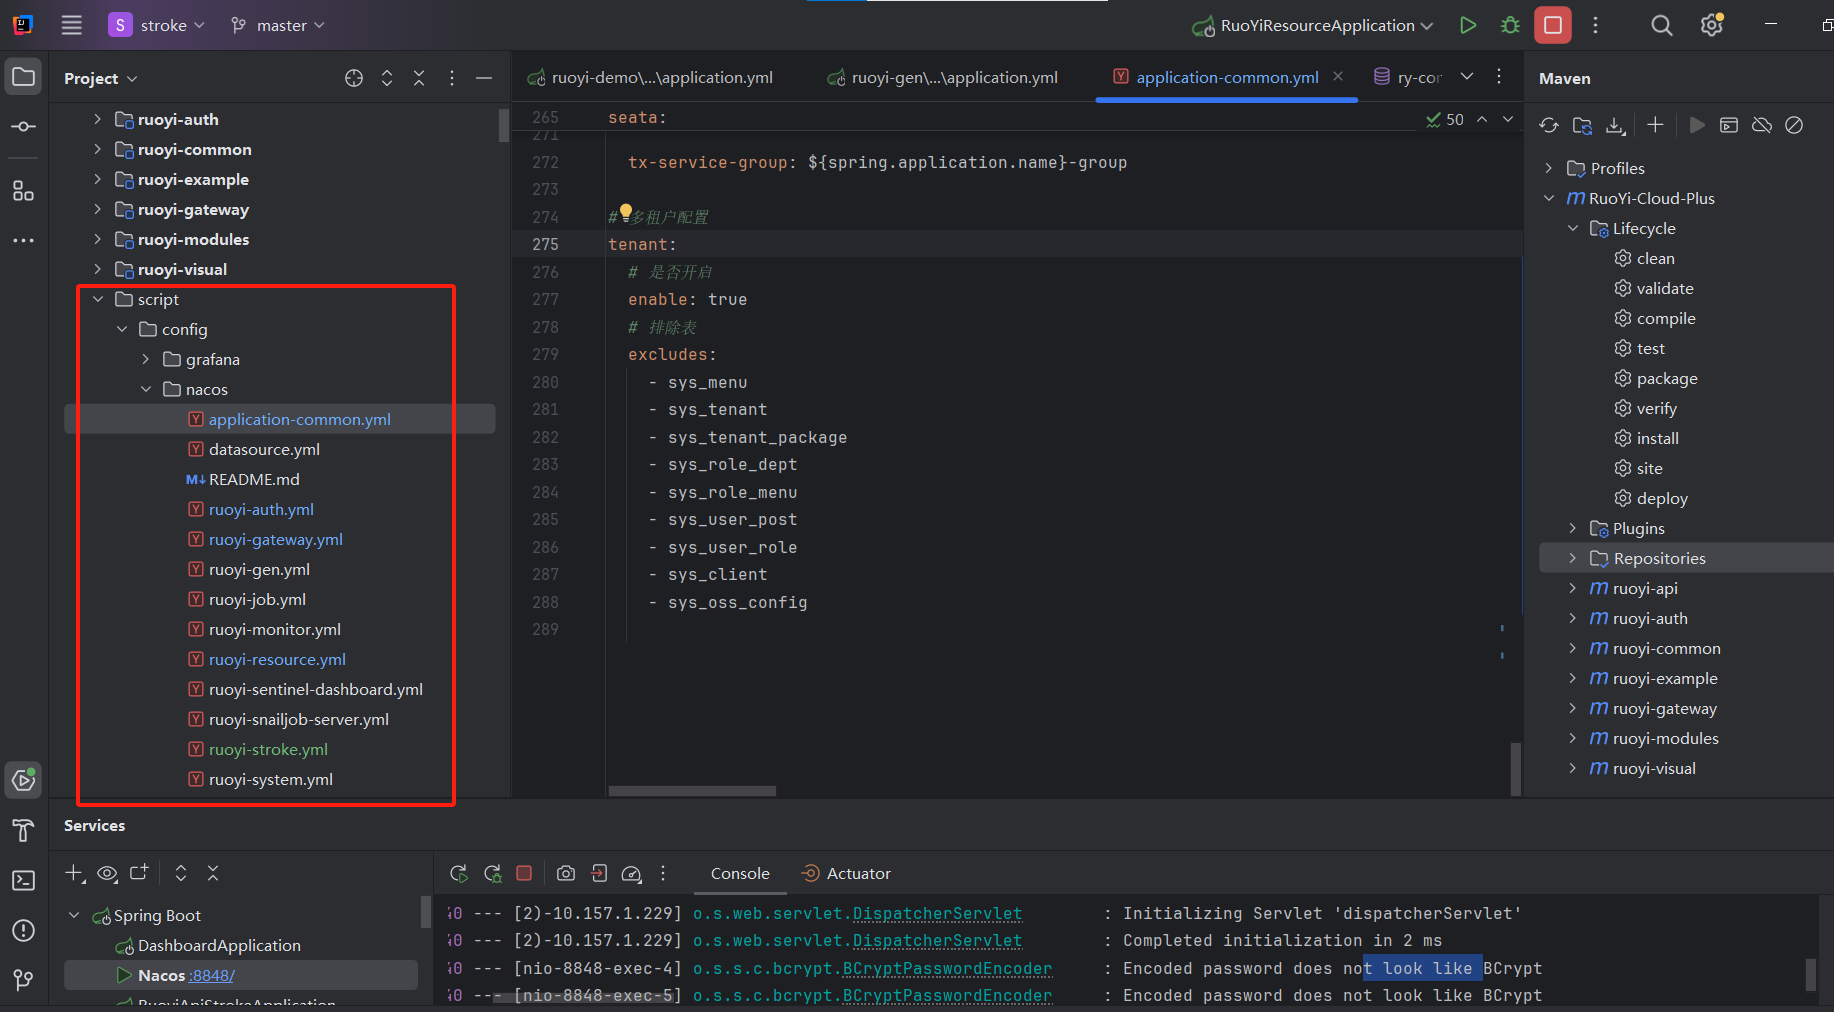Screen dimensions: 1834x1012
Task: Open the Git tool window icon
Action: pyautogui.click(x=23, y=980)
